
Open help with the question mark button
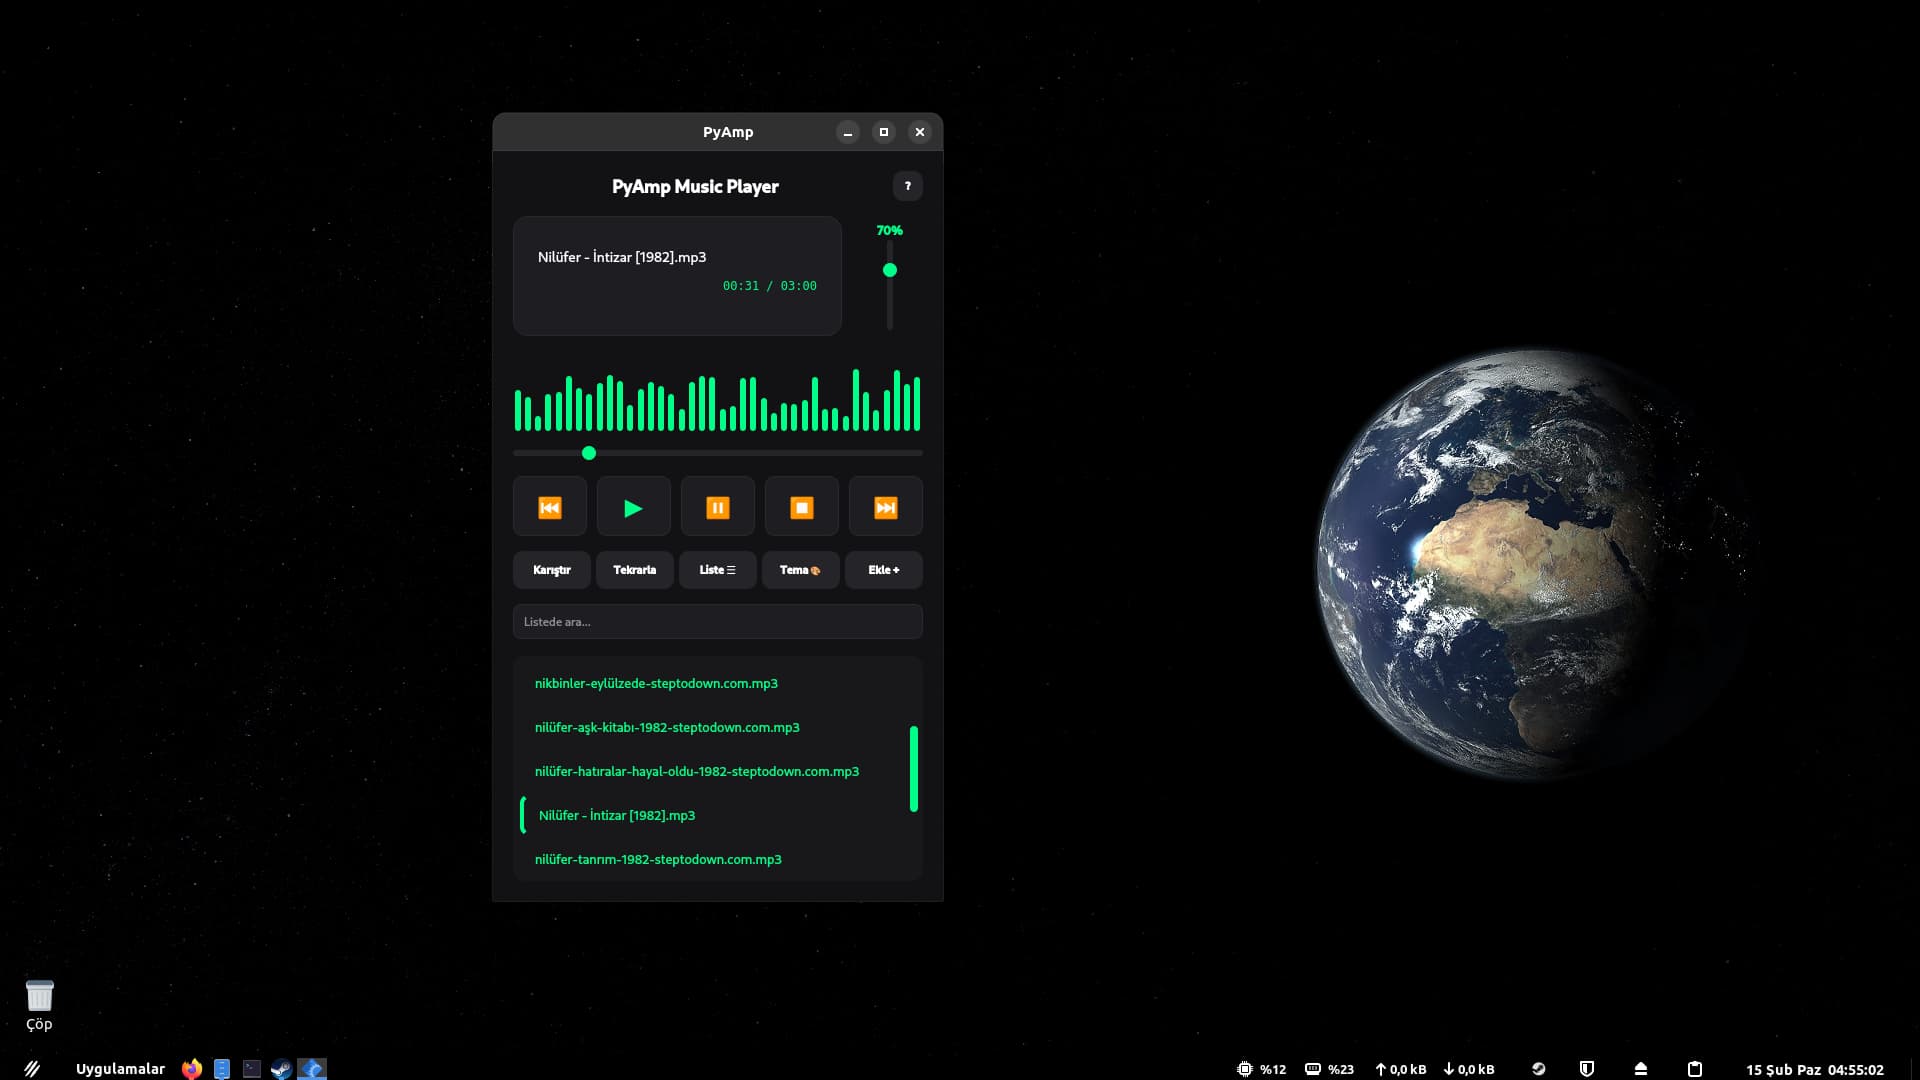pos(907,186)
